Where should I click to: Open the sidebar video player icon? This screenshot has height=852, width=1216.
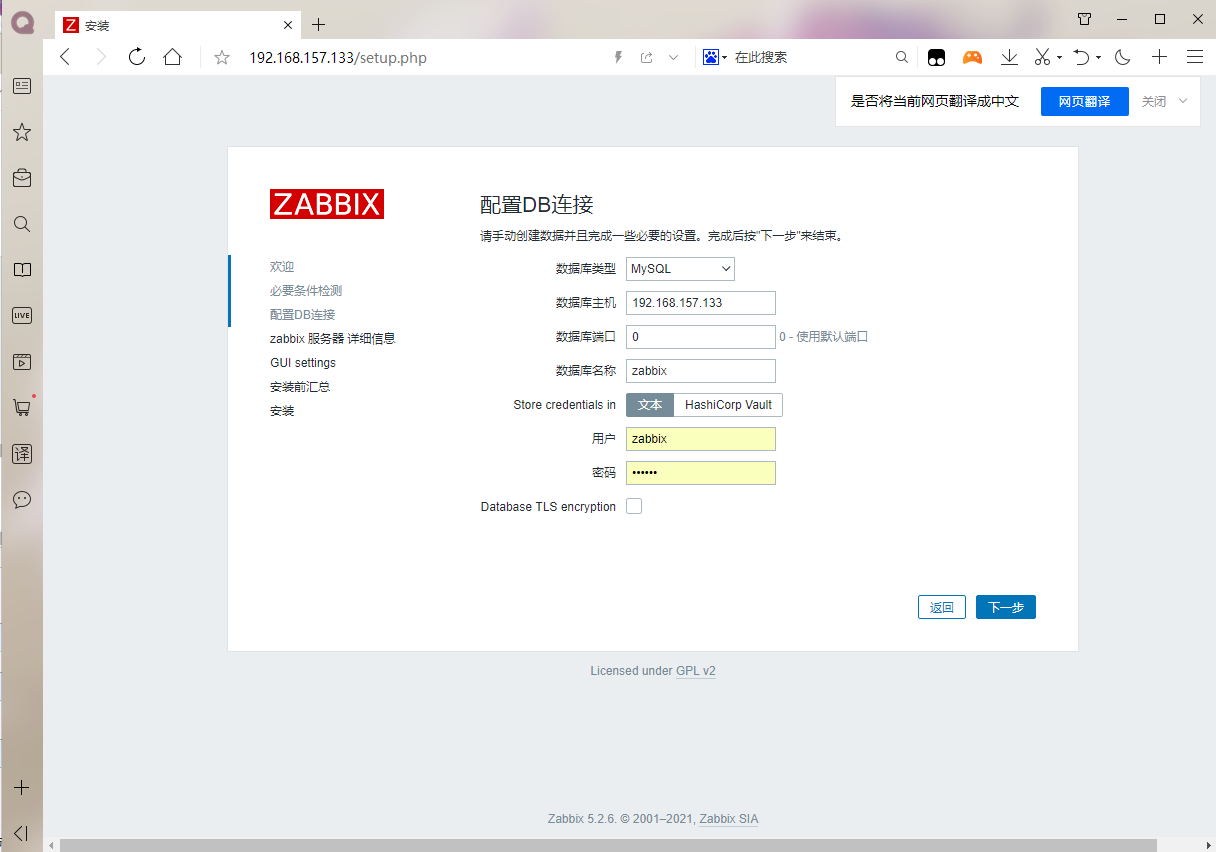21,362
